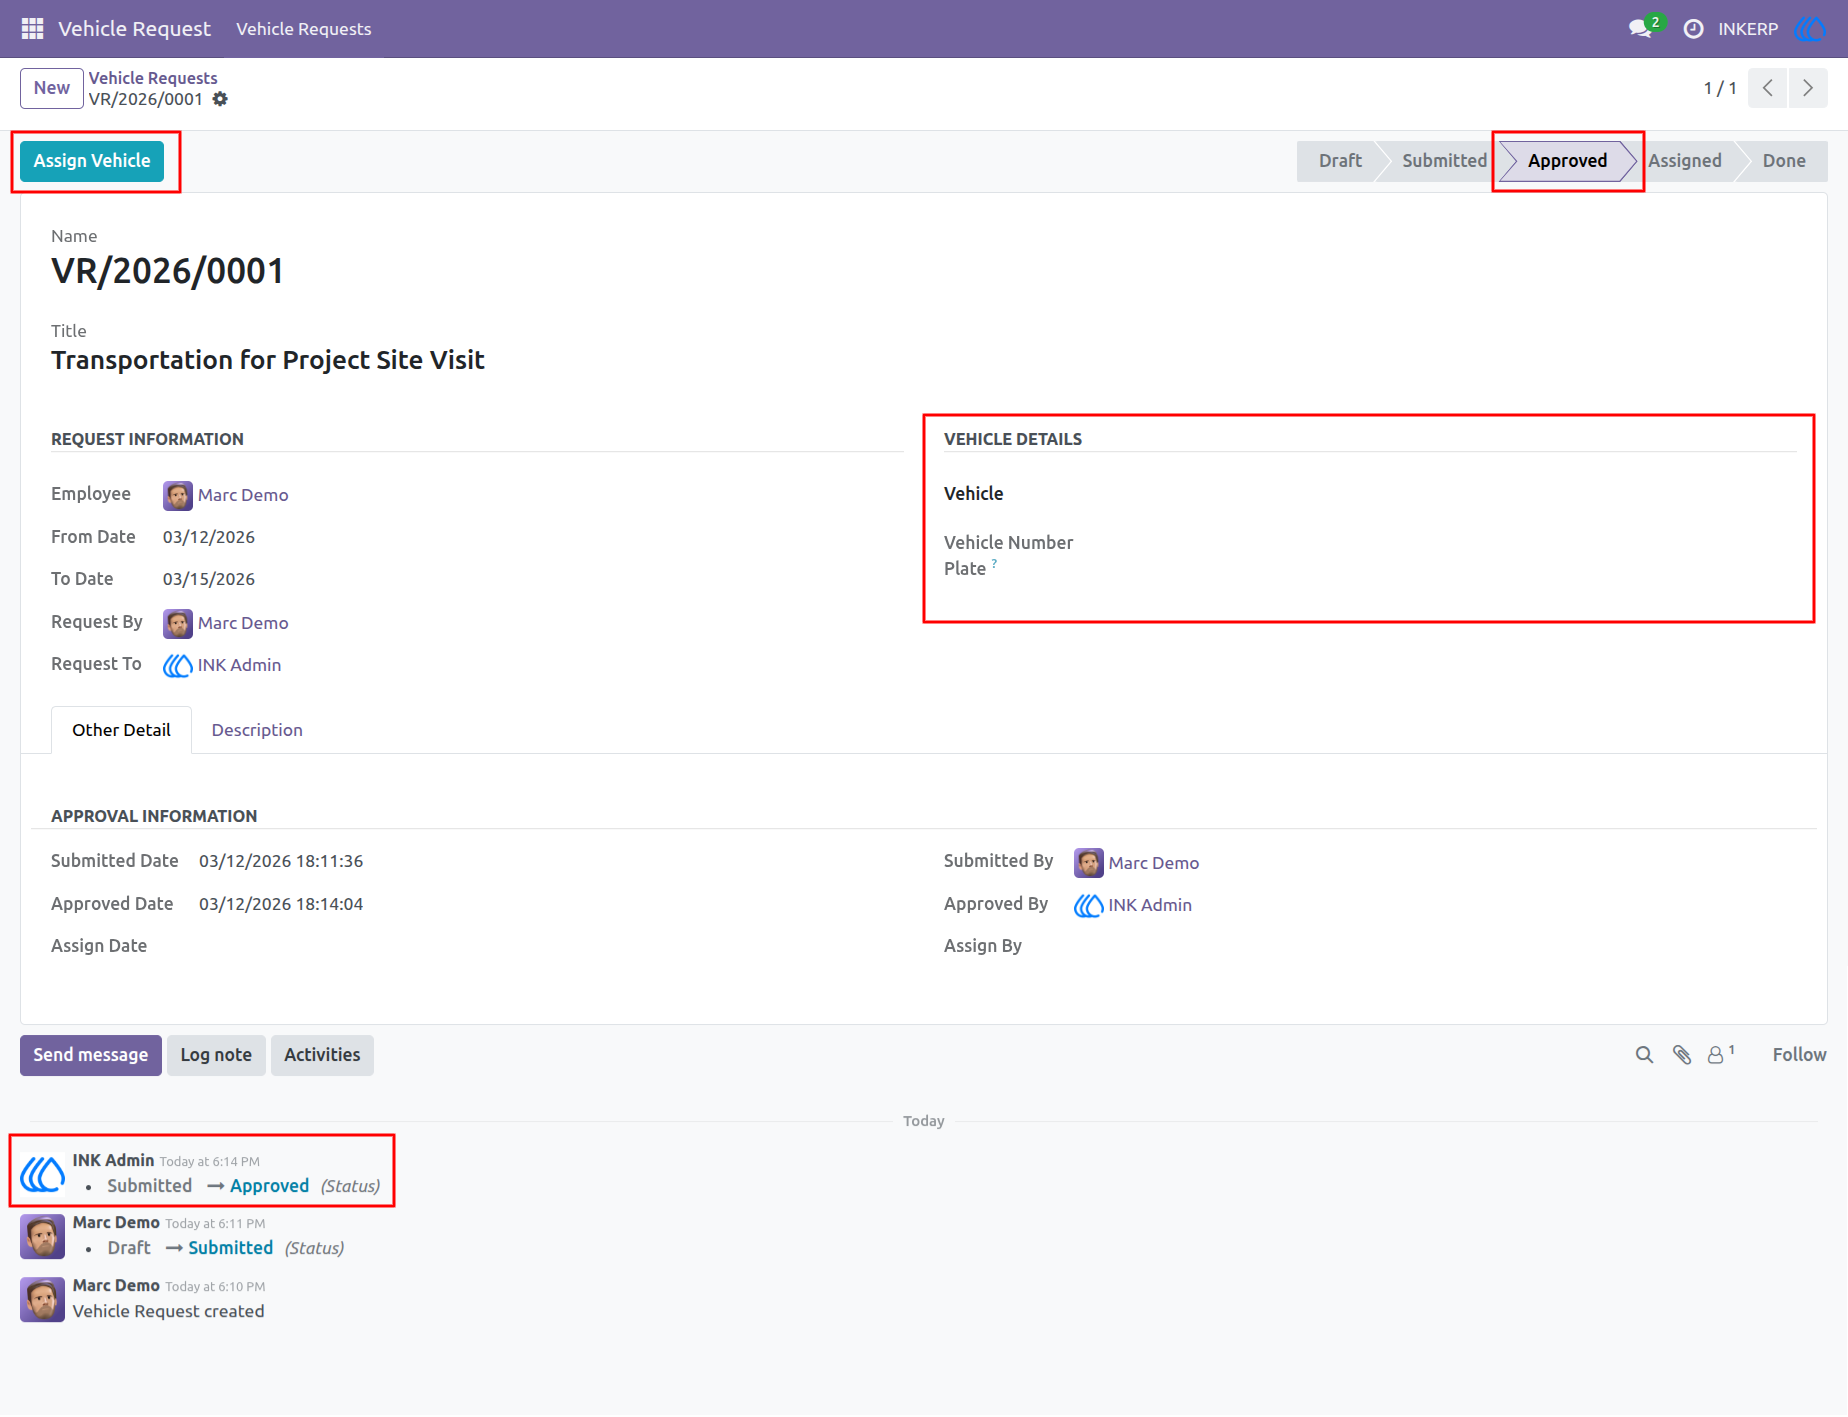Click the From Date value 03/12/2026
This screenshot has width=1848, height=1417.
[209, 537]
